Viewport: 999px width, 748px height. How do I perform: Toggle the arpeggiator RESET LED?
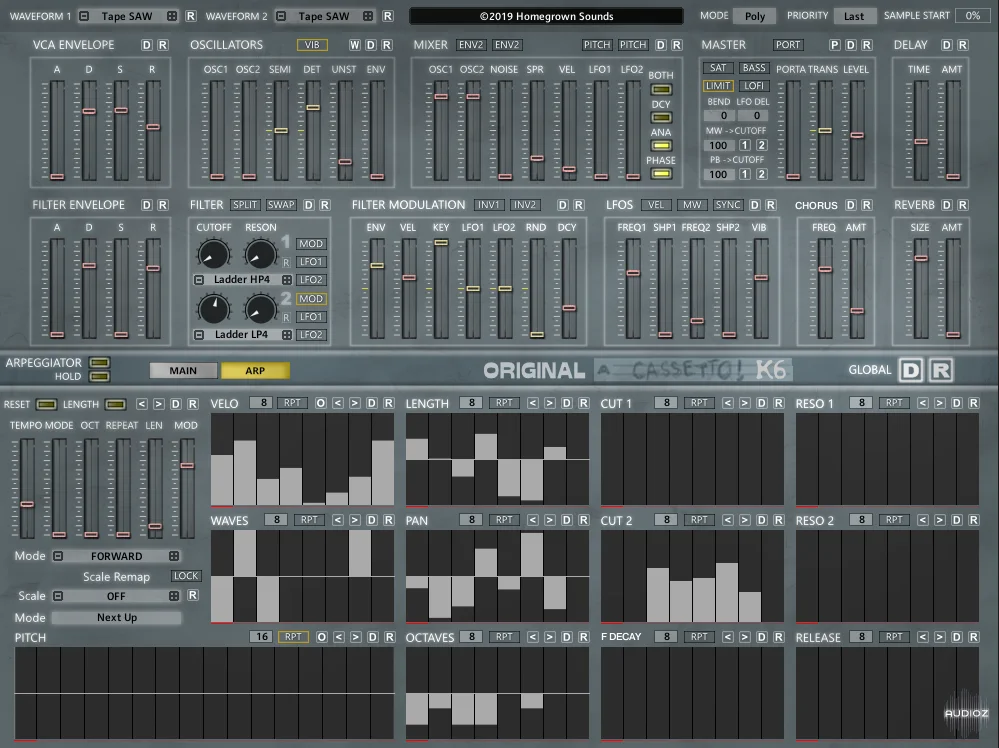point(46,404)
